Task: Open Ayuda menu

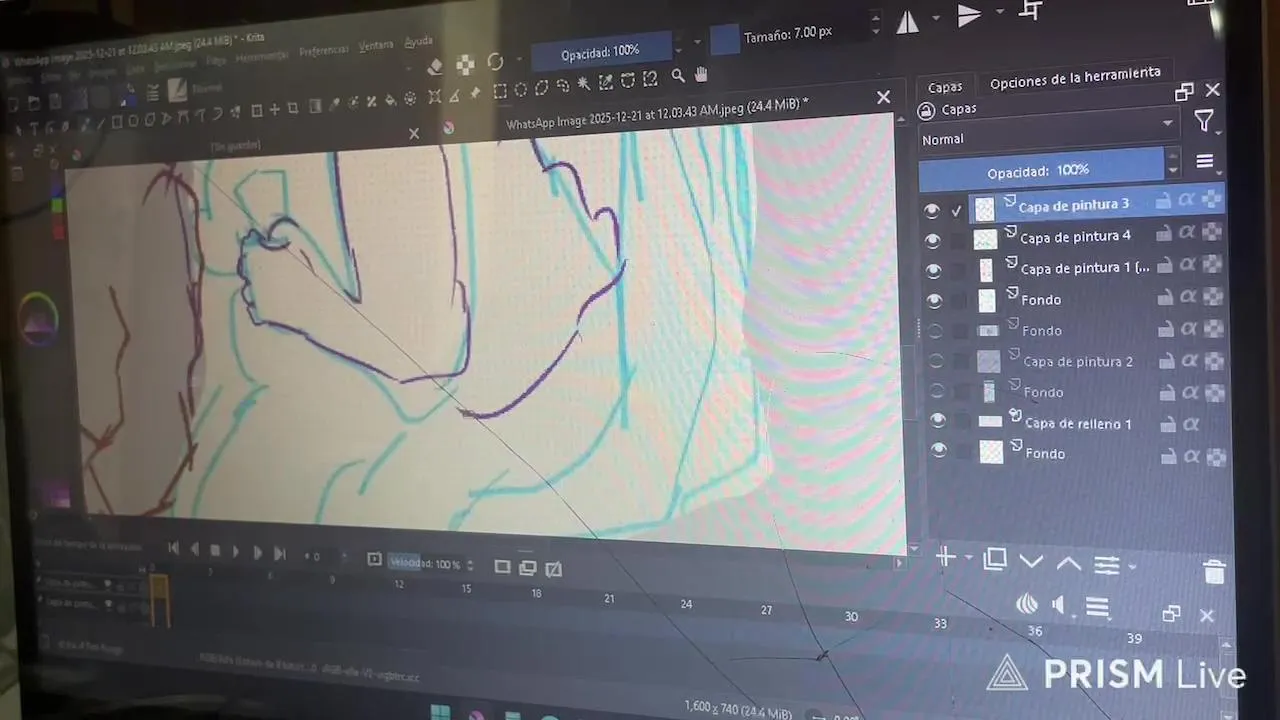Action: (418, 42)
